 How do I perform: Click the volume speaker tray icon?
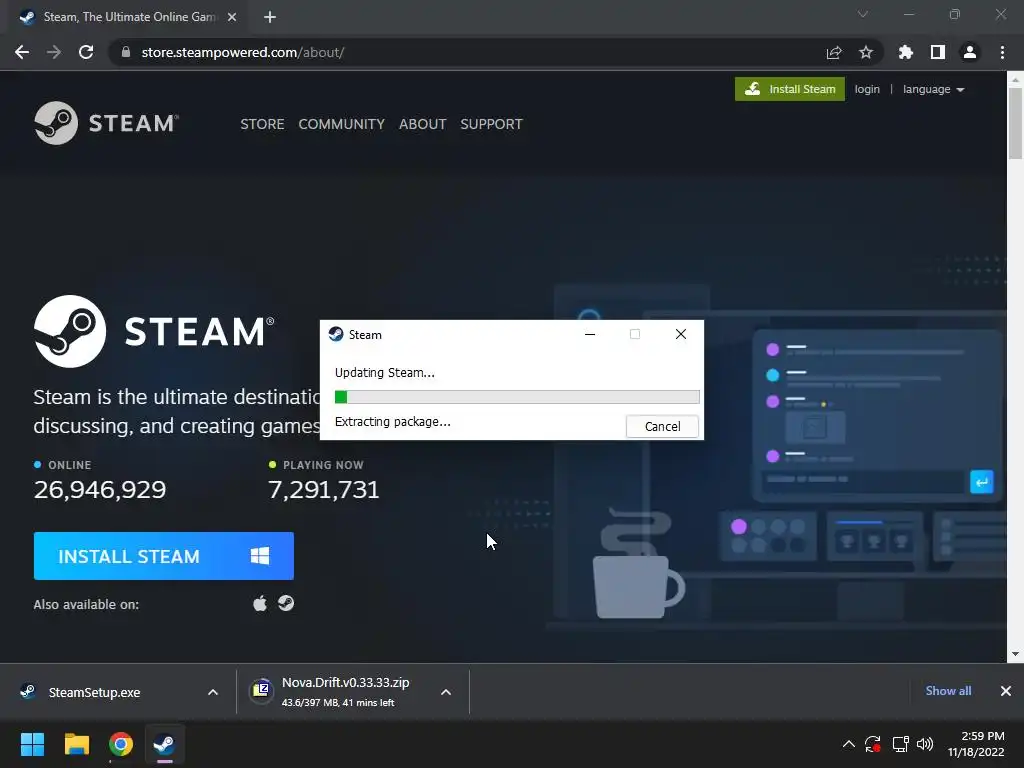click(x=925, y=744)
